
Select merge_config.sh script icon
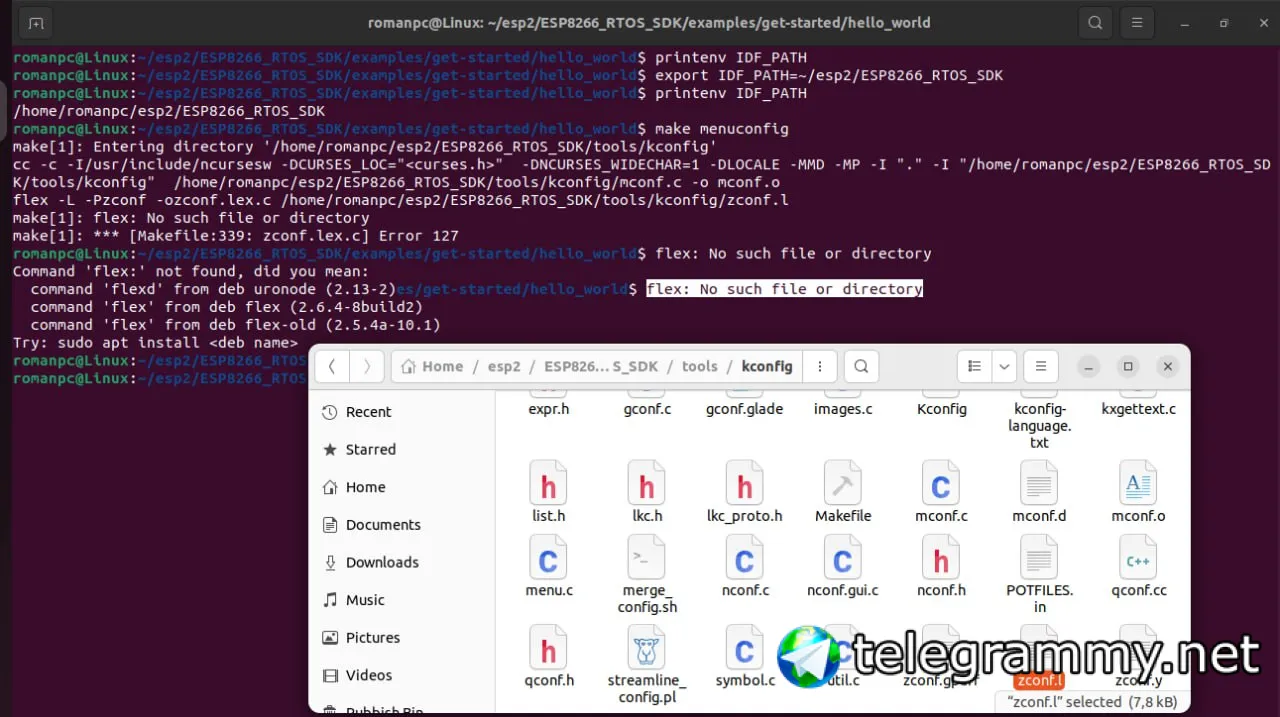[x=647, y=558]
